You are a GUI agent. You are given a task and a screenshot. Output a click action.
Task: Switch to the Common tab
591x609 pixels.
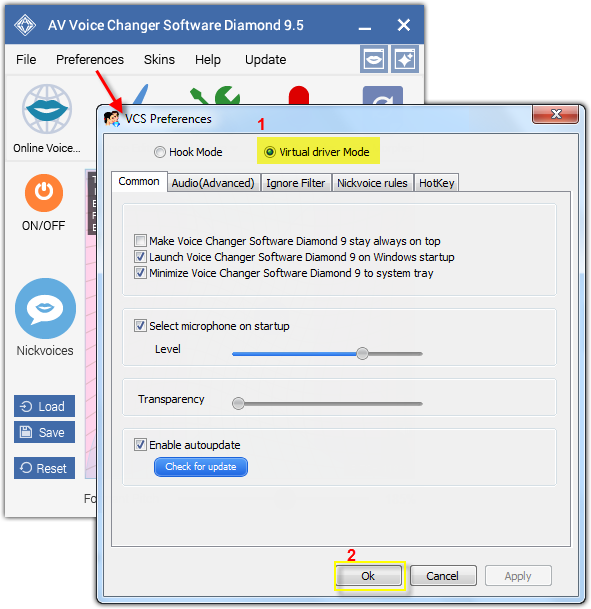coord(139,181)
